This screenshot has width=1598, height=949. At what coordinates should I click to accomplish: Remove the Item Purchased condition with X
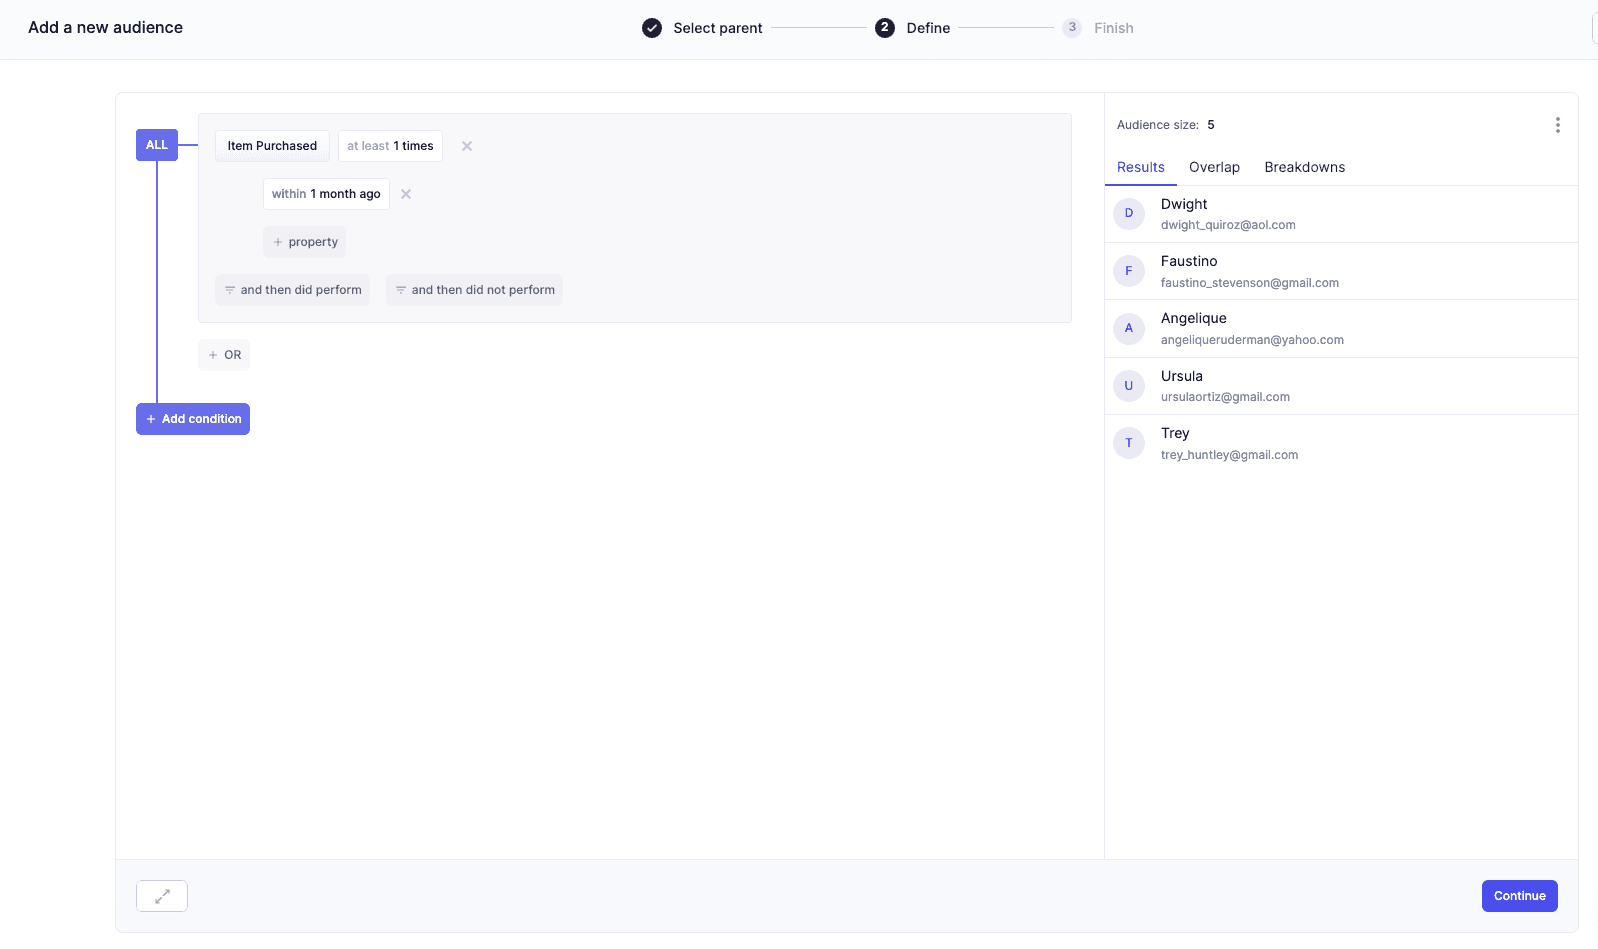(467, 146)
